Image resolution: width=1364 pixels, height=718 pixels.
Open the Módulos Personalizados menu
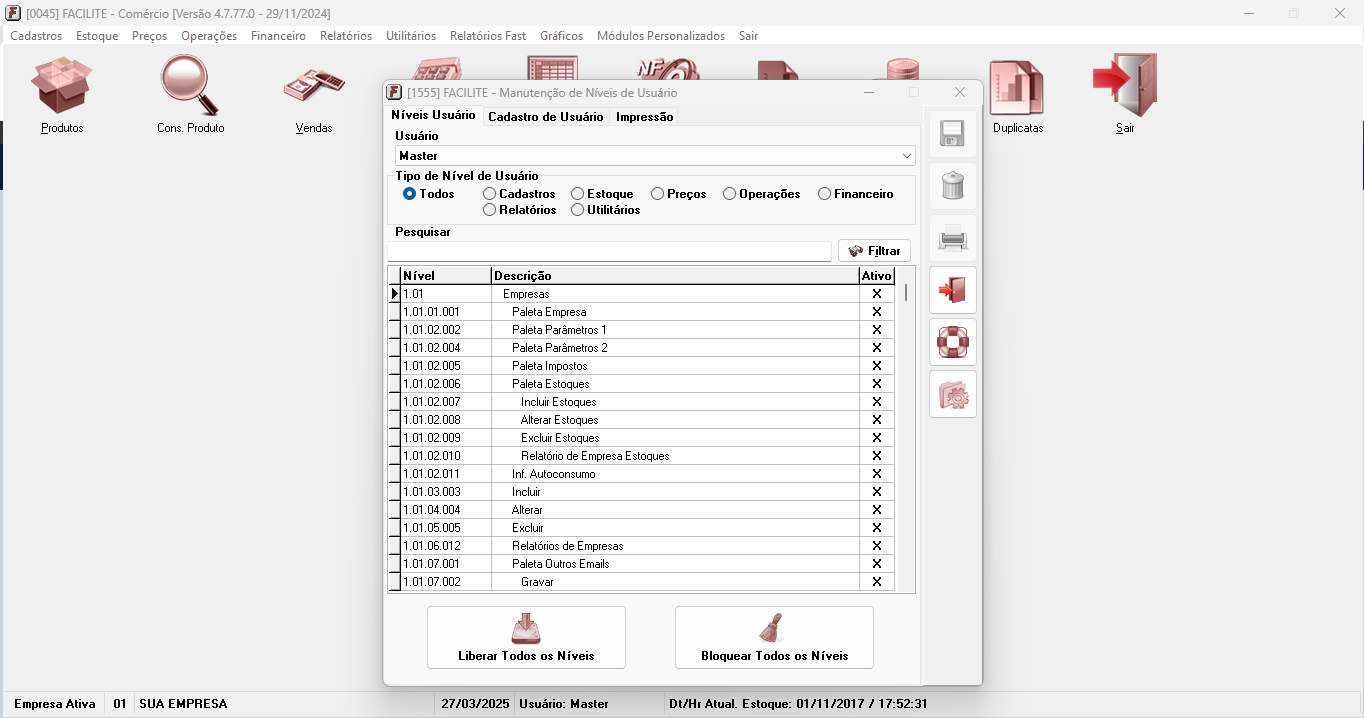point(661,36)
